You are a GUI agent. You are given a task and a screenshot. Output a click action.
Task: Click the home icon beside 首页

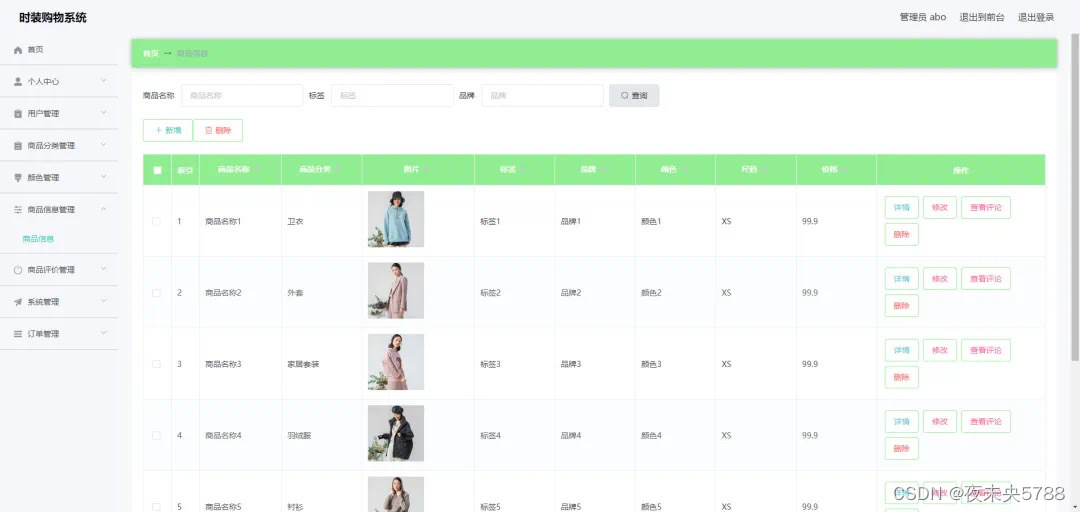18,50
